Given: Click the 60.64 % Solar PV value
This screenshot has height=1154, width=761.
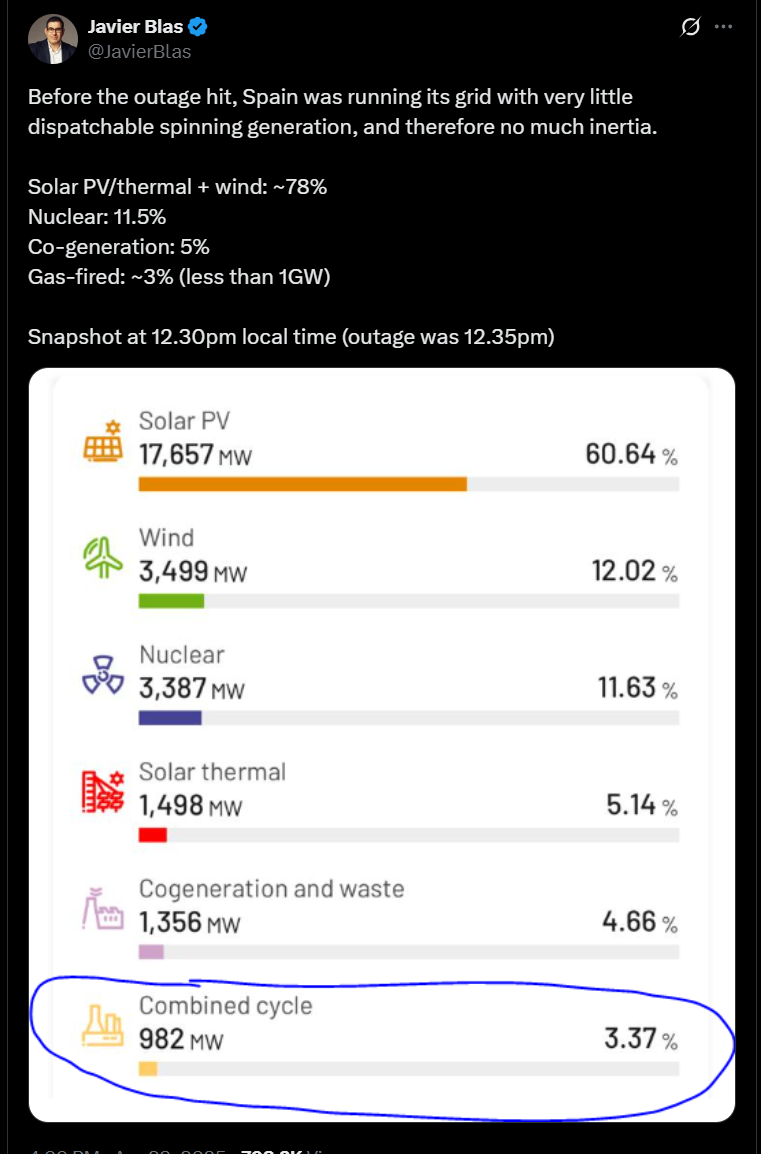Looking at the screenshot, I should click(x=630, y=455).
